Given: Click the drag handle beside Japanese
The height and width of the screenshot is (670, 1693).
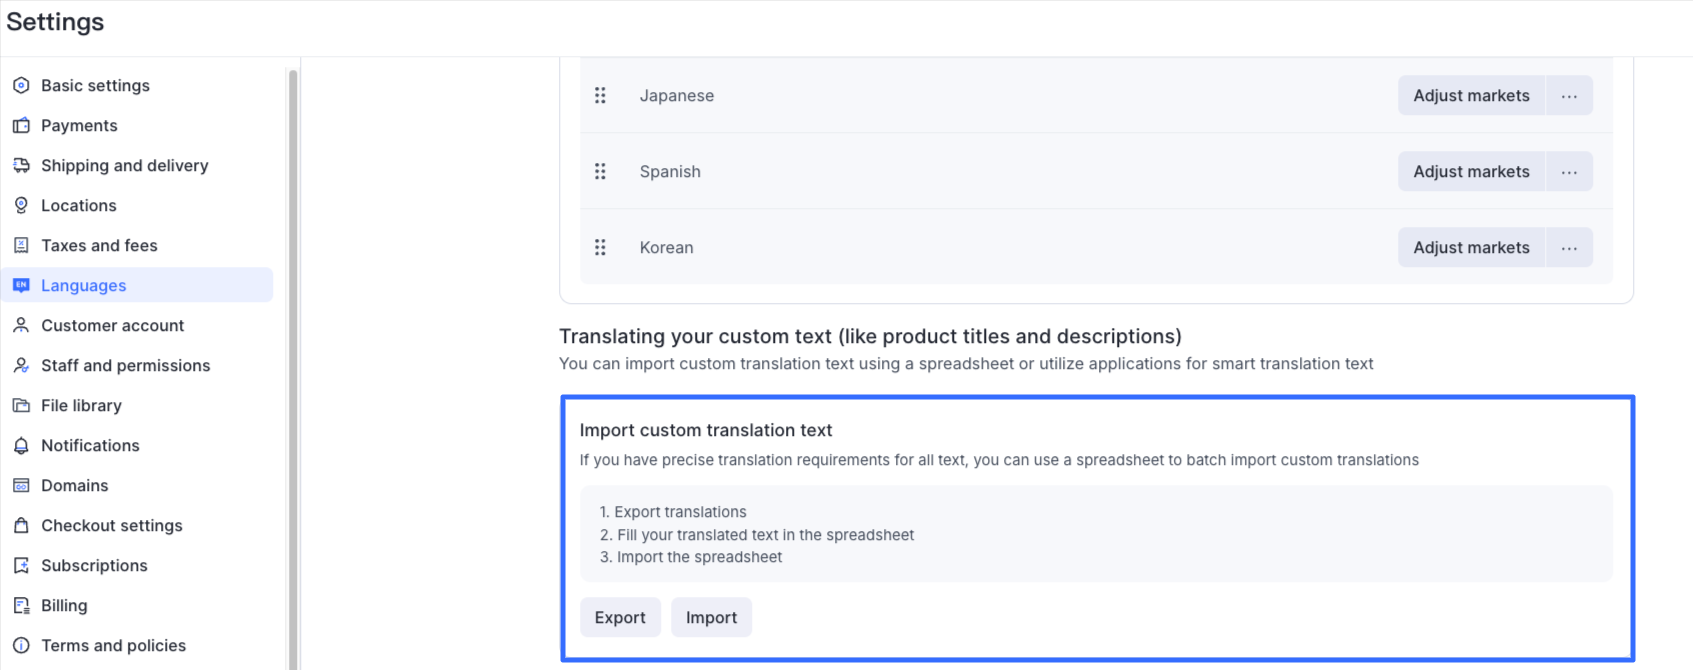Looking at the screenshot, I should [600, 96].
